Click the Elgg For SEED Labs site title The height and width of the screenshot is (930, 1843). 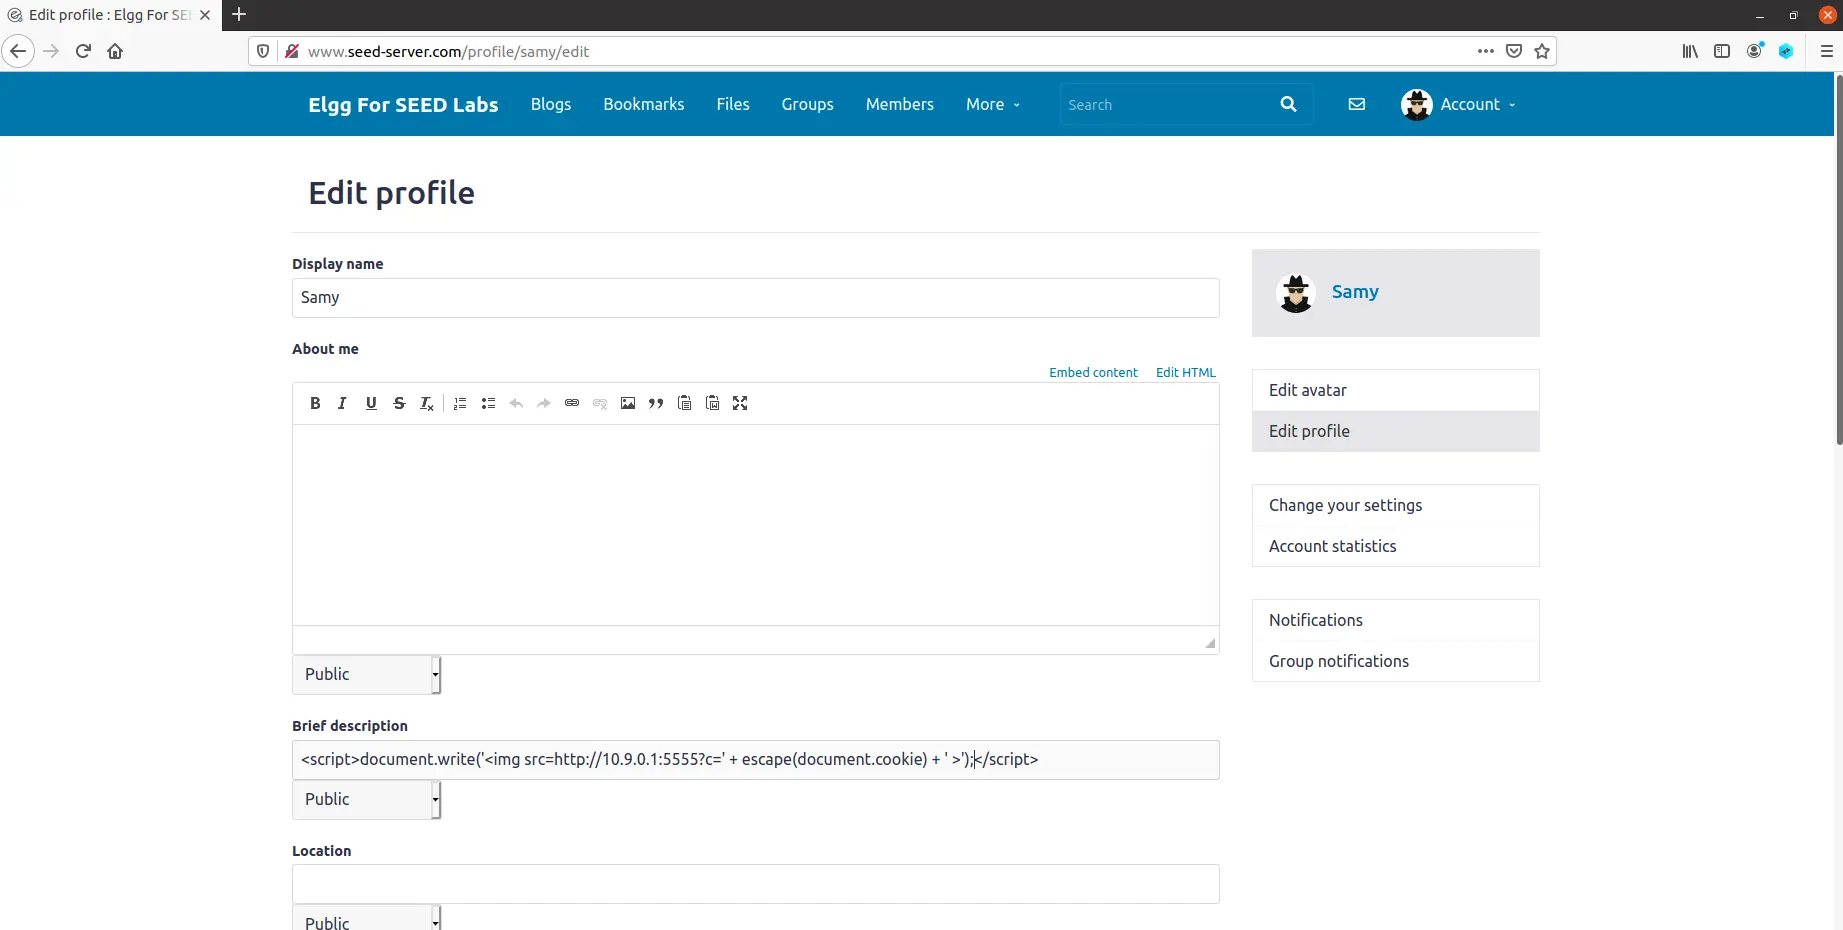coord(403,104)
